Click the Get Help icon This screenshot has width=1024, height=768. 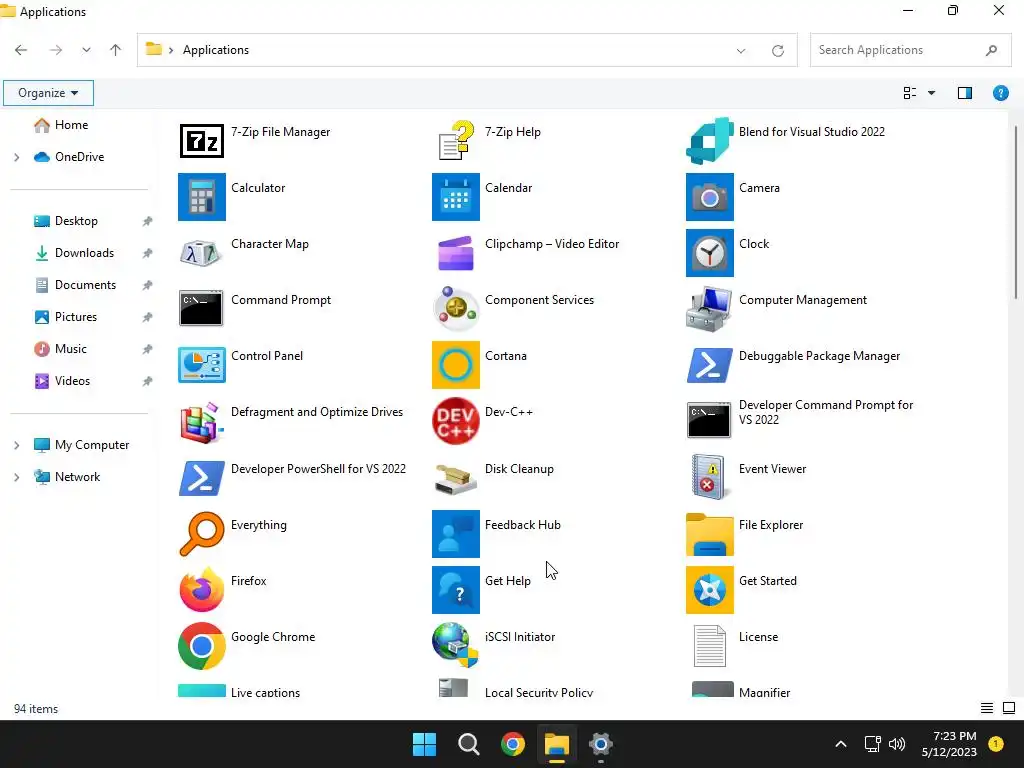456,590
